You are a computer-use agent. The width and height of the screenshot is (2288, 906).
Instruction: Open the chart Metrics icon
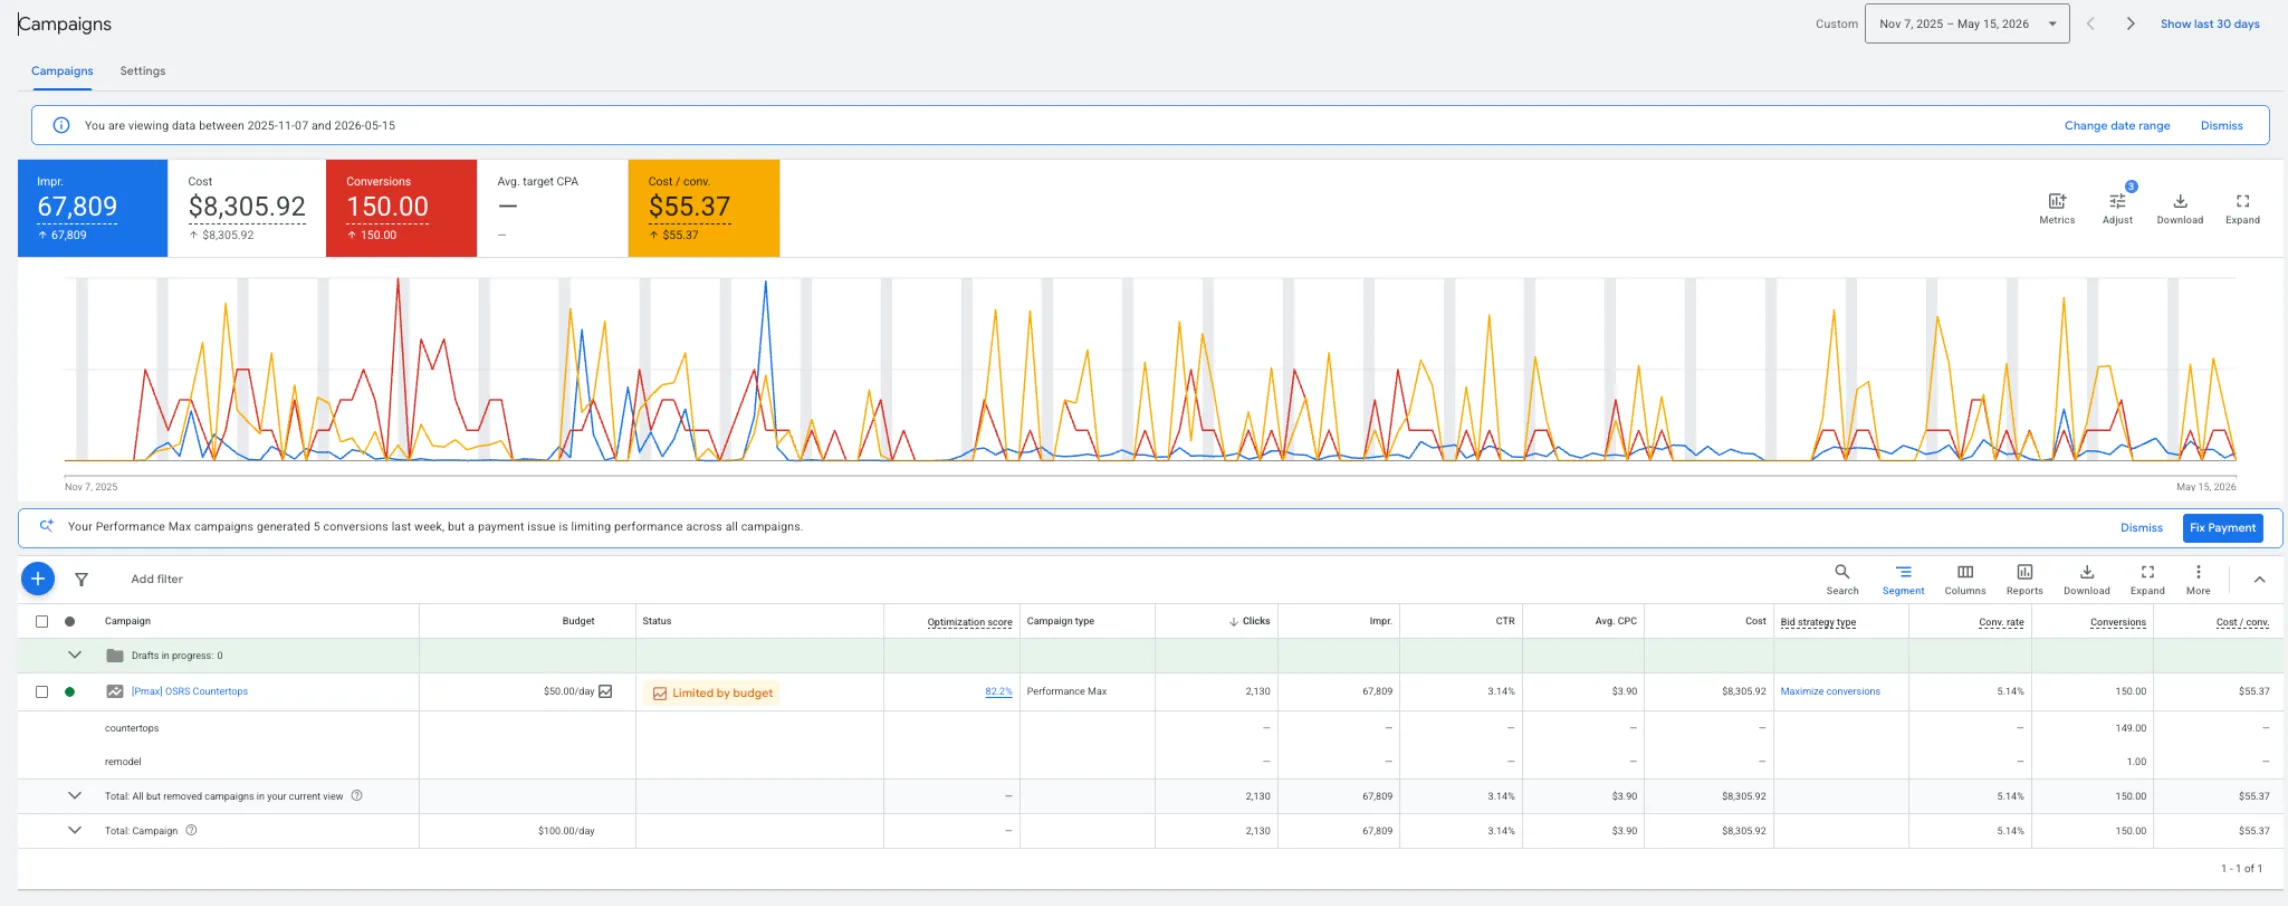click(x=2057, y=209)
